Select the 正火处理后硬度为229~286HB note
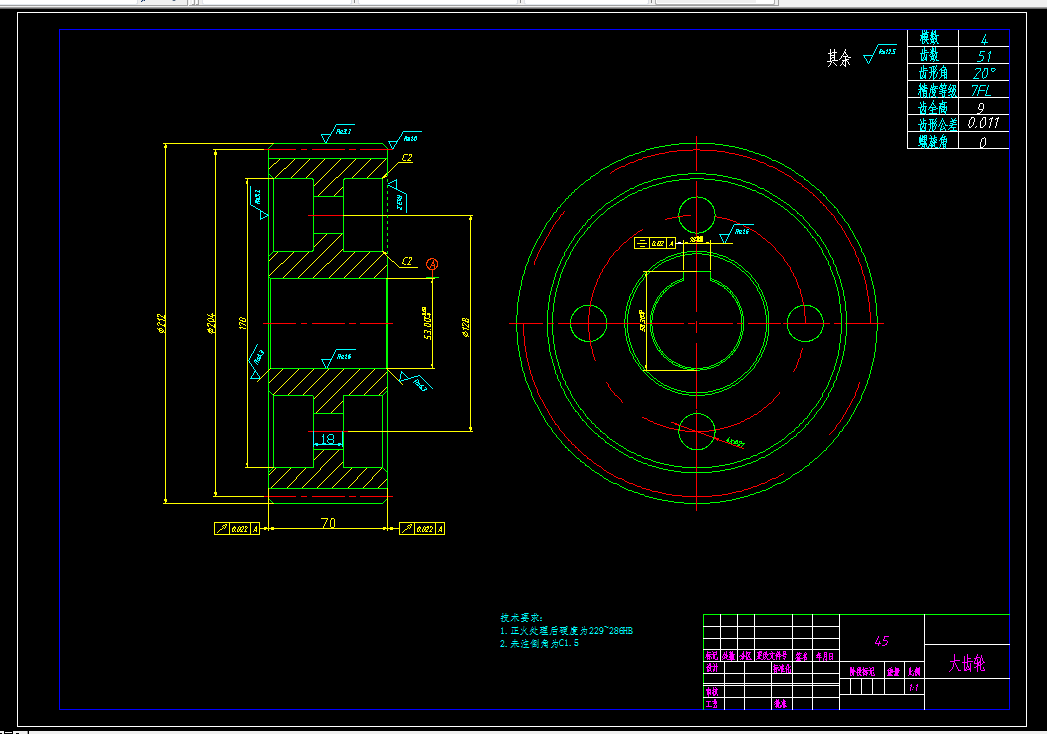Image resolution: width=1047 pixels, height=734 pixels. coord(566,630)
